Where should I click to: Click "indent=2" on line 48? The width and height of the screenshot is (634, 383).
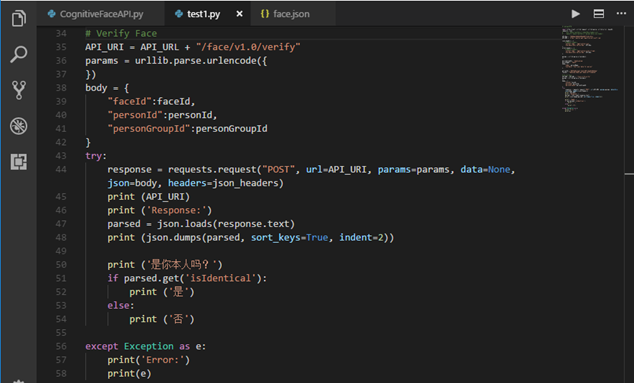[361, 238]
